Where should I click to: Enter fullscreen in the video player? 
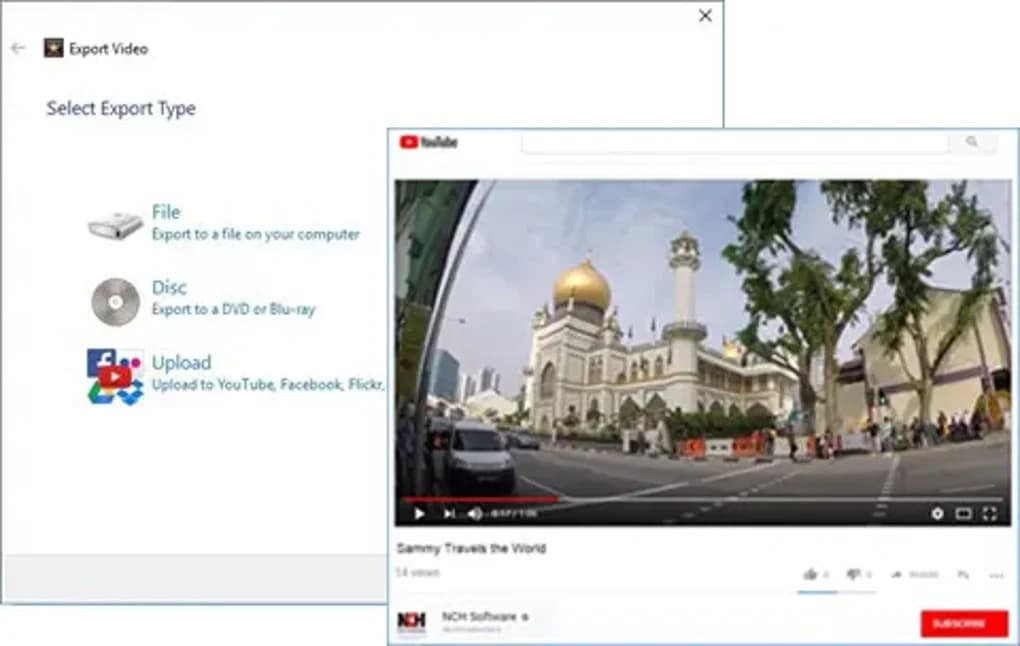pyautogui.click(x=990, y=514)
